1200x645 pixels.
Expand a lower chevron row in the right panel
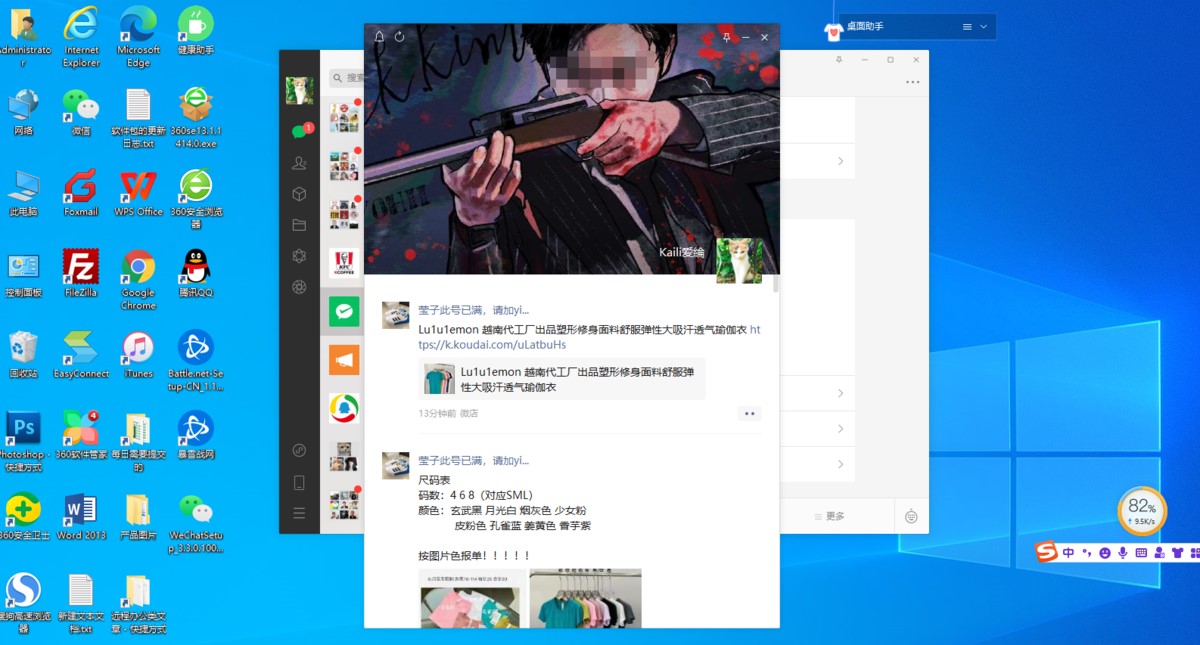pyautogui.click(x=841, y=430)
